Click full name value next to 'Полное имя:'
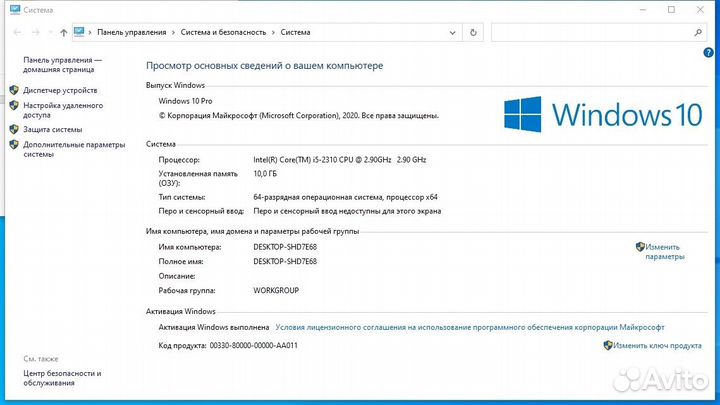Image resolution: width=720 pixels, height=405 pixels. [x=285, y=261]
